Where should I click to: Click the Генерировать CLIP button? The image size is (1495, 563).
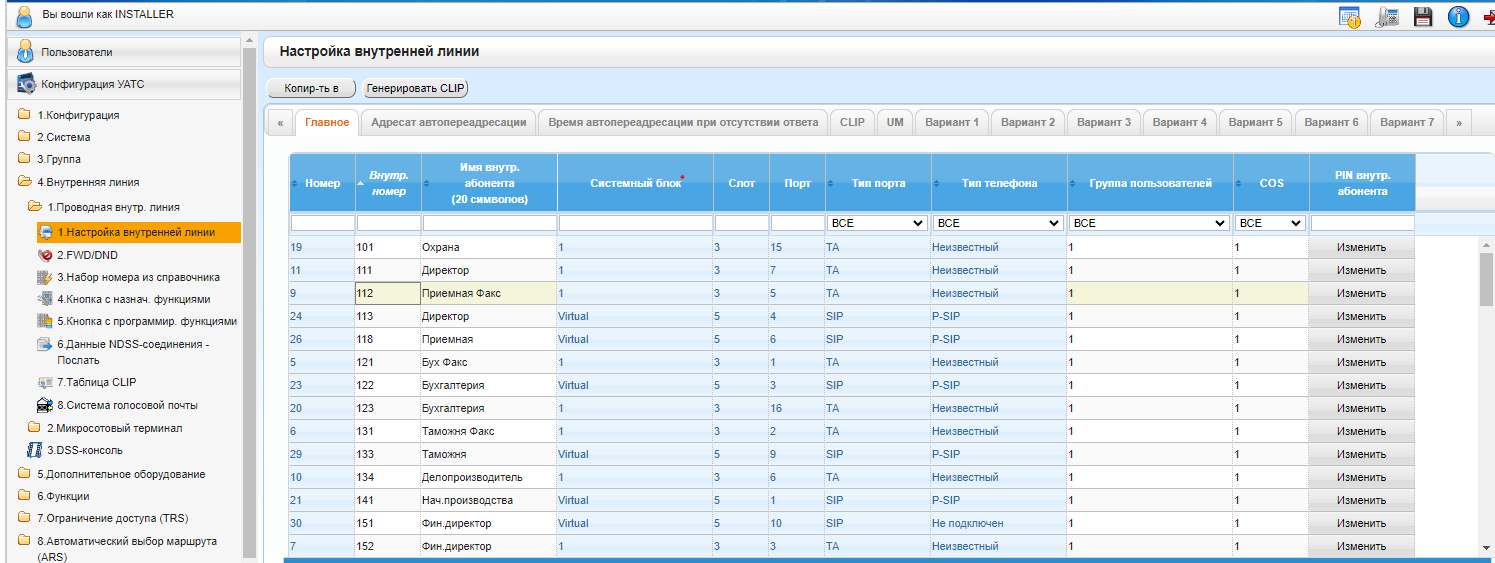point(415,88)
